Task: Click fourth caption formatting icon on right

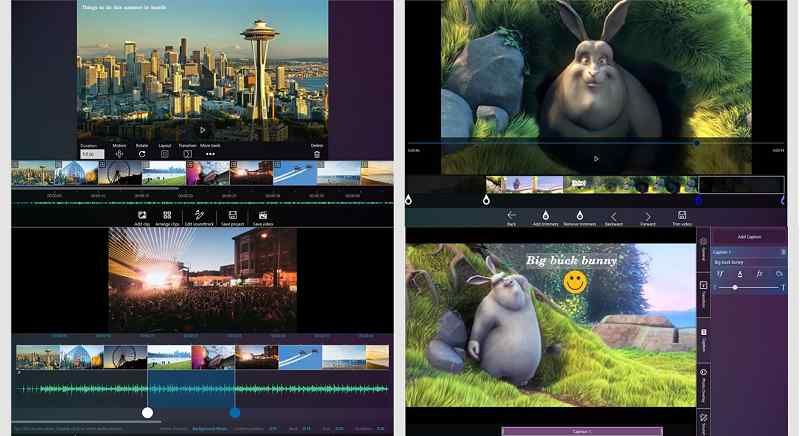Action: (x=779, y=274)
